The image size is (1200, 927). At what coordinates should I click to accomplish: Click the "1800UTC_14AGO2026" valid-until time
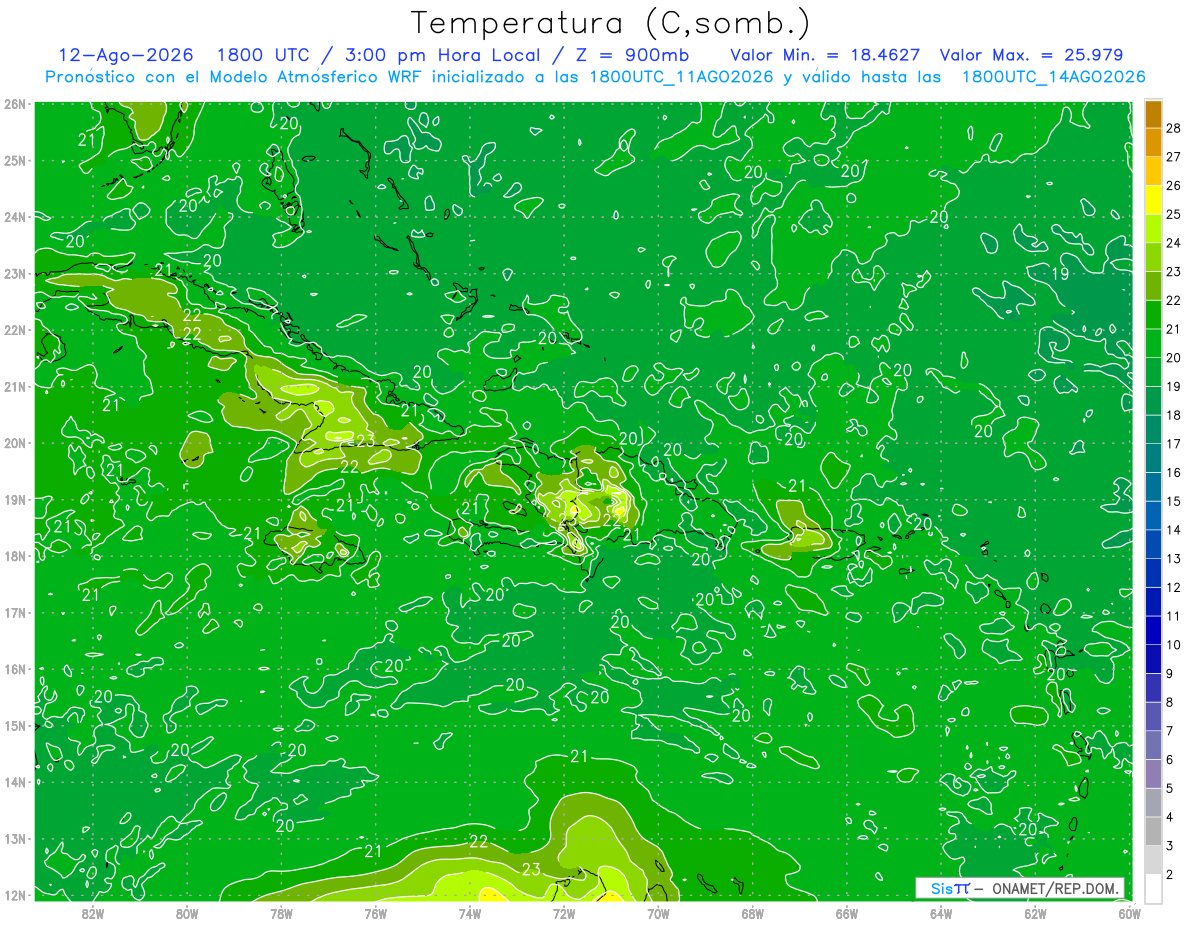click(x=1053, y=77)
